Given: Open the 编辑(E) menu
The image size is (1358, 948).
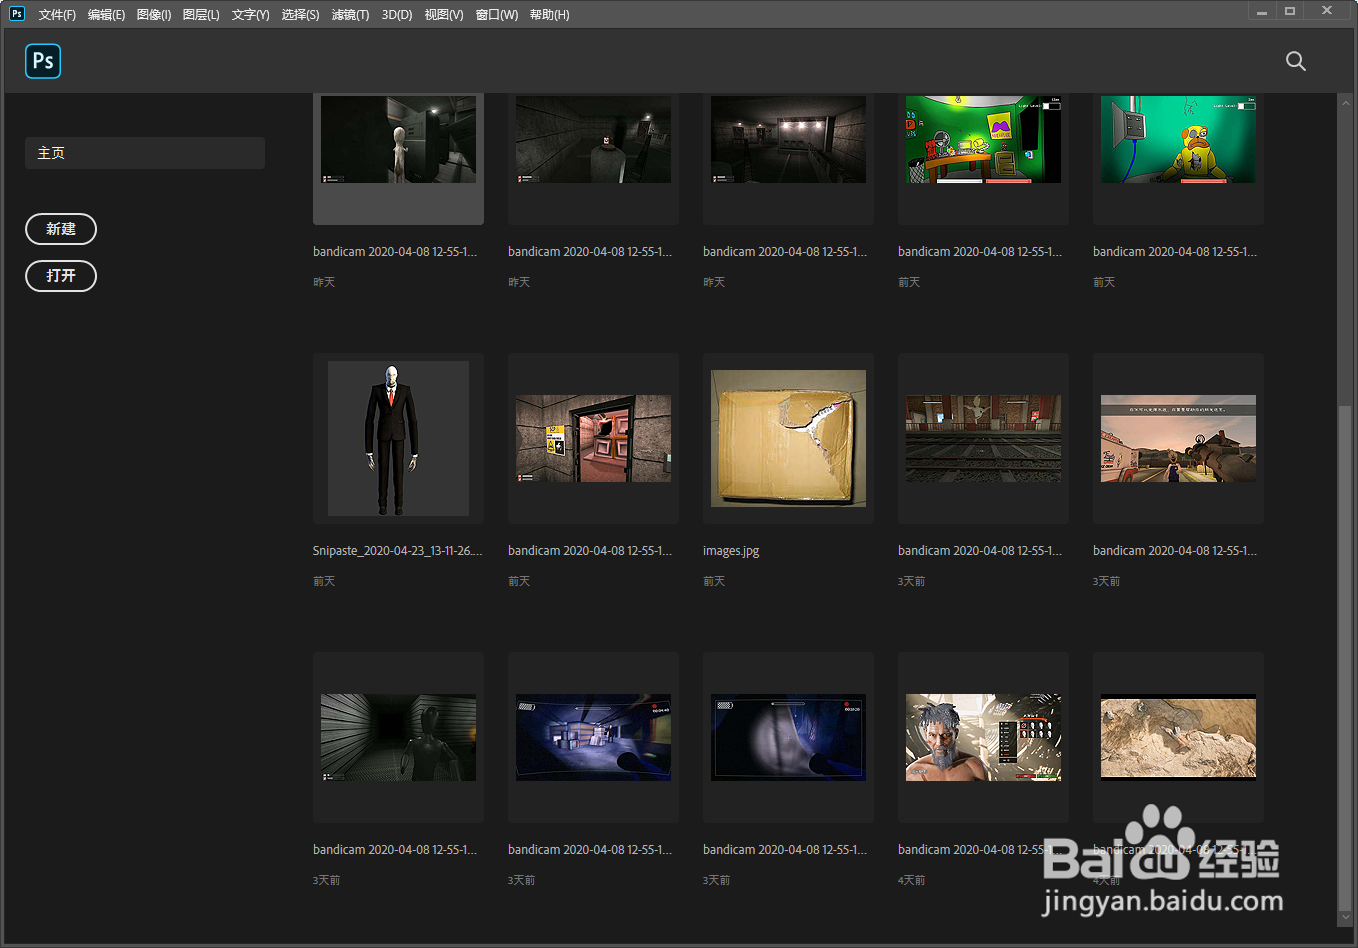Looking at the screenshot, I should coord(106,15).
